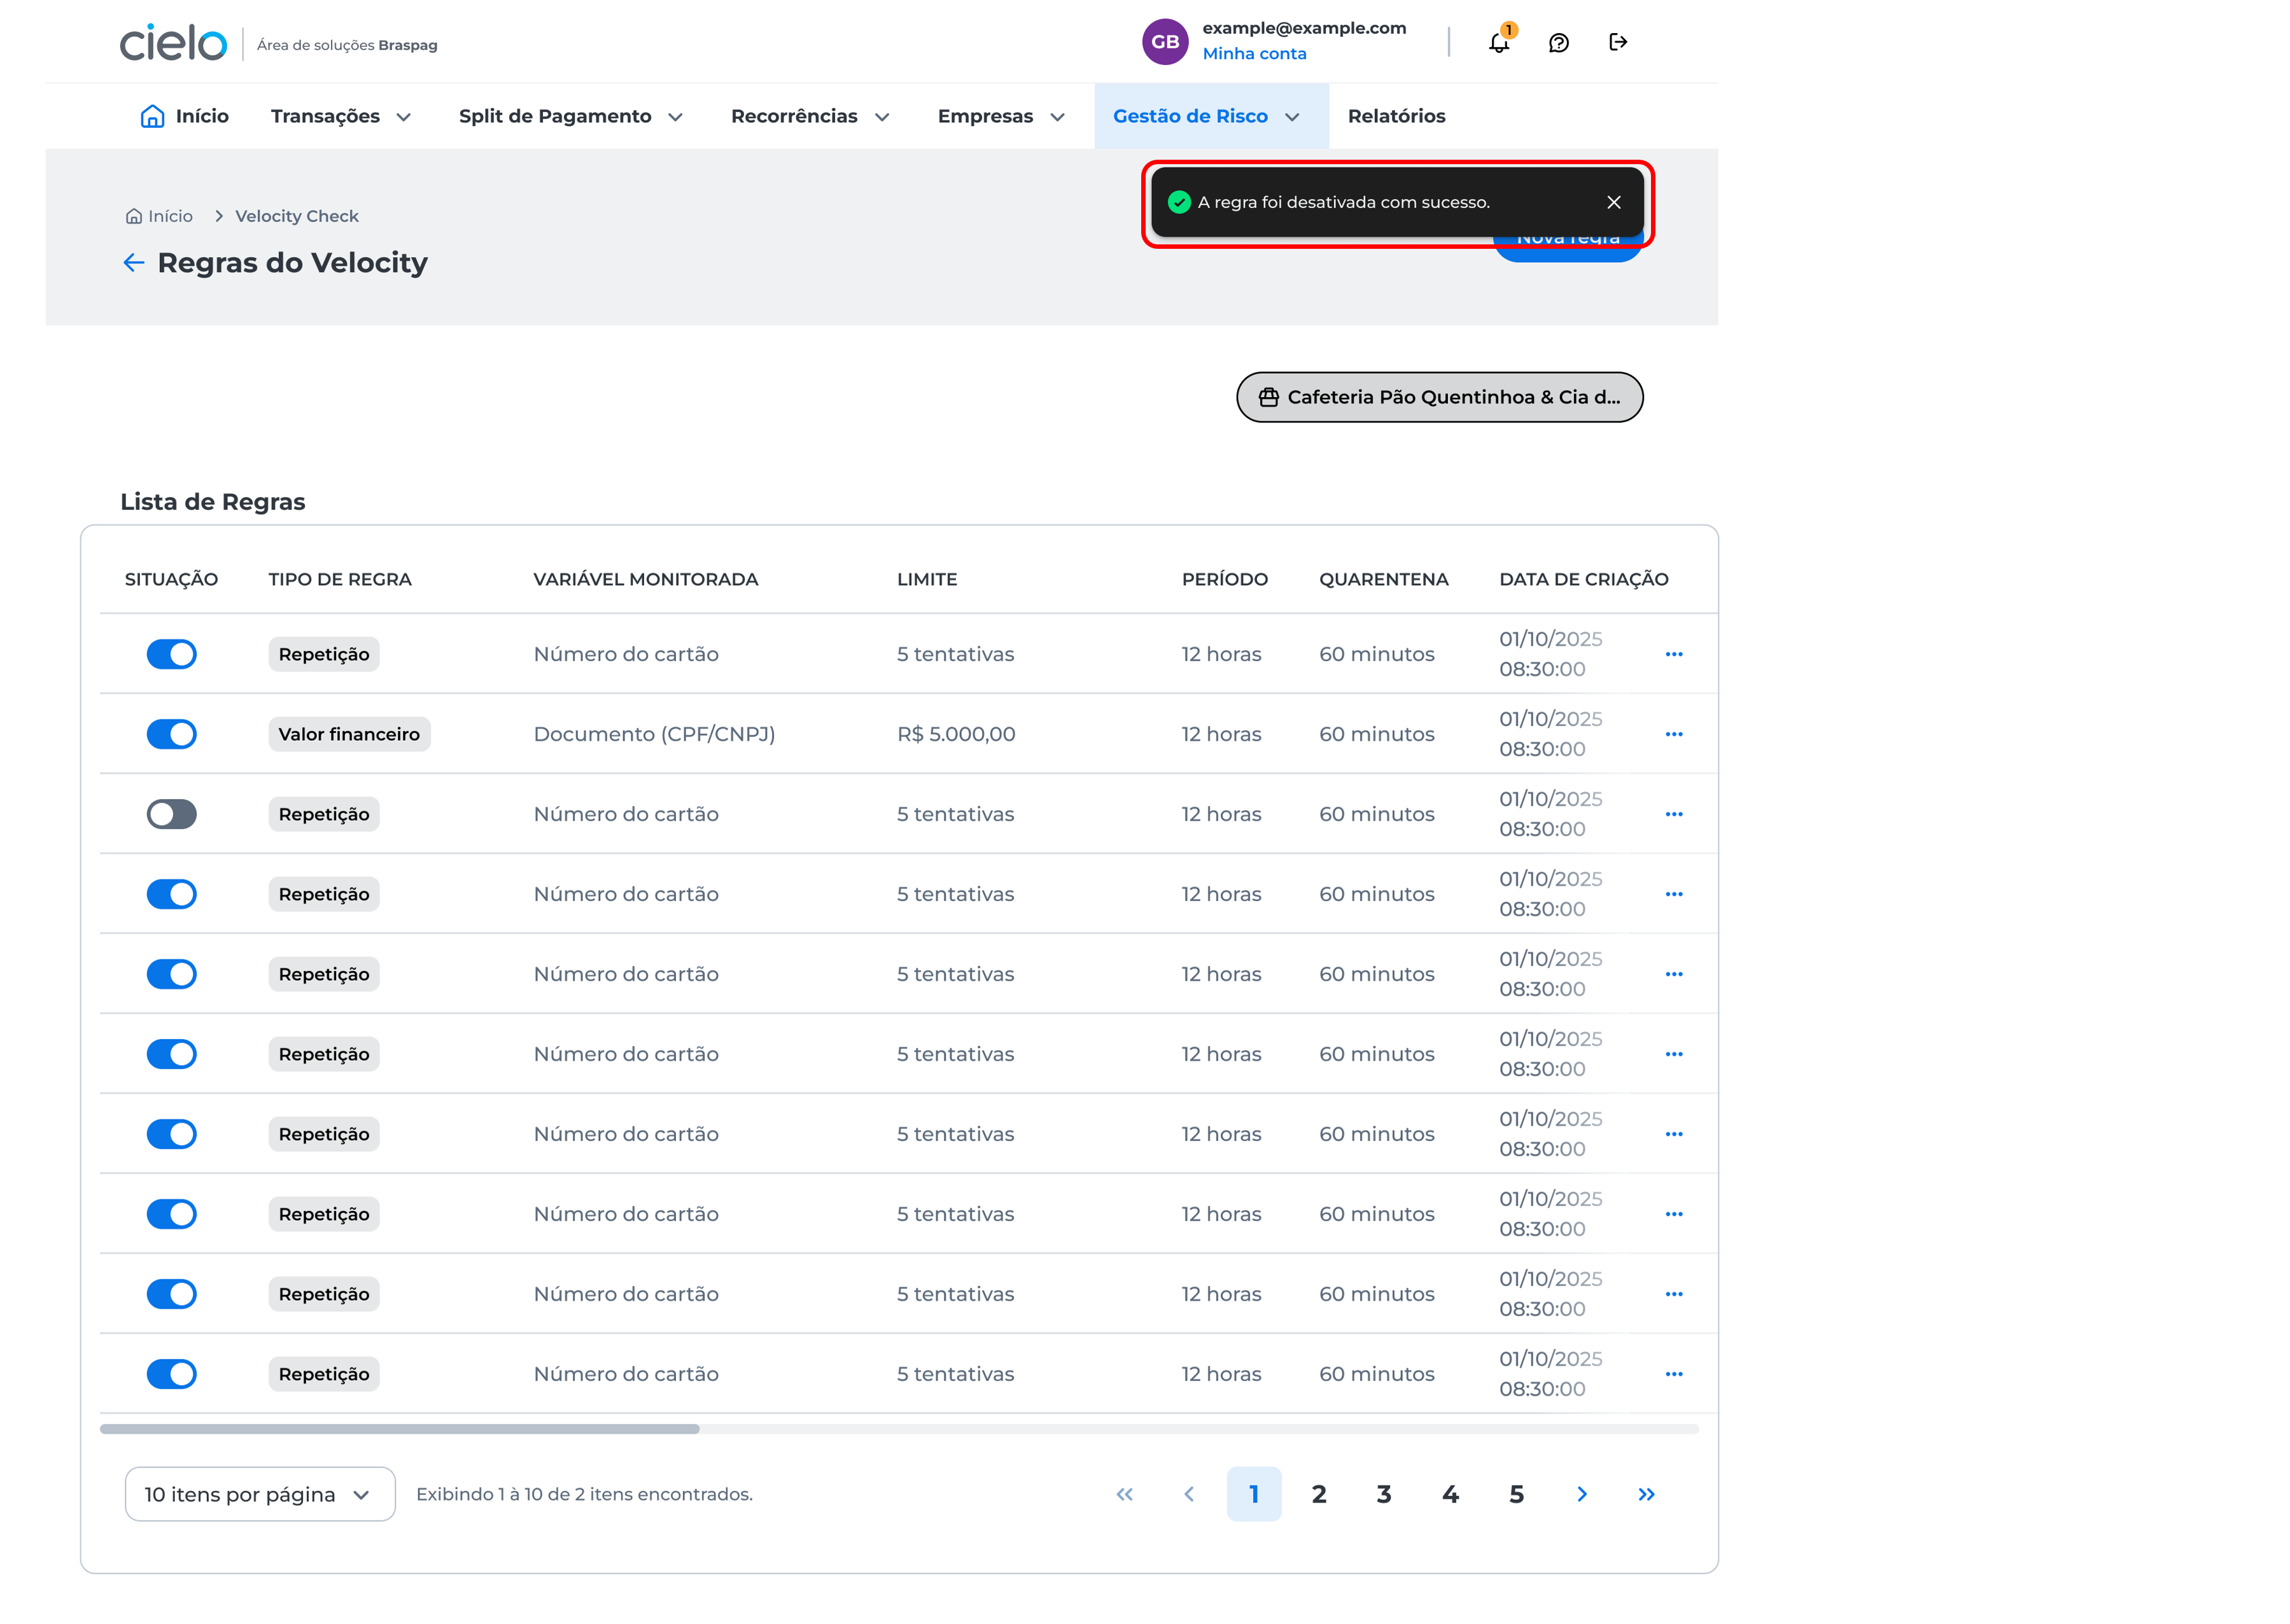This screenshot has height=1624, width=2290.
Task: Expand the Split de Pagamento menu
Action: coord(570,116)
